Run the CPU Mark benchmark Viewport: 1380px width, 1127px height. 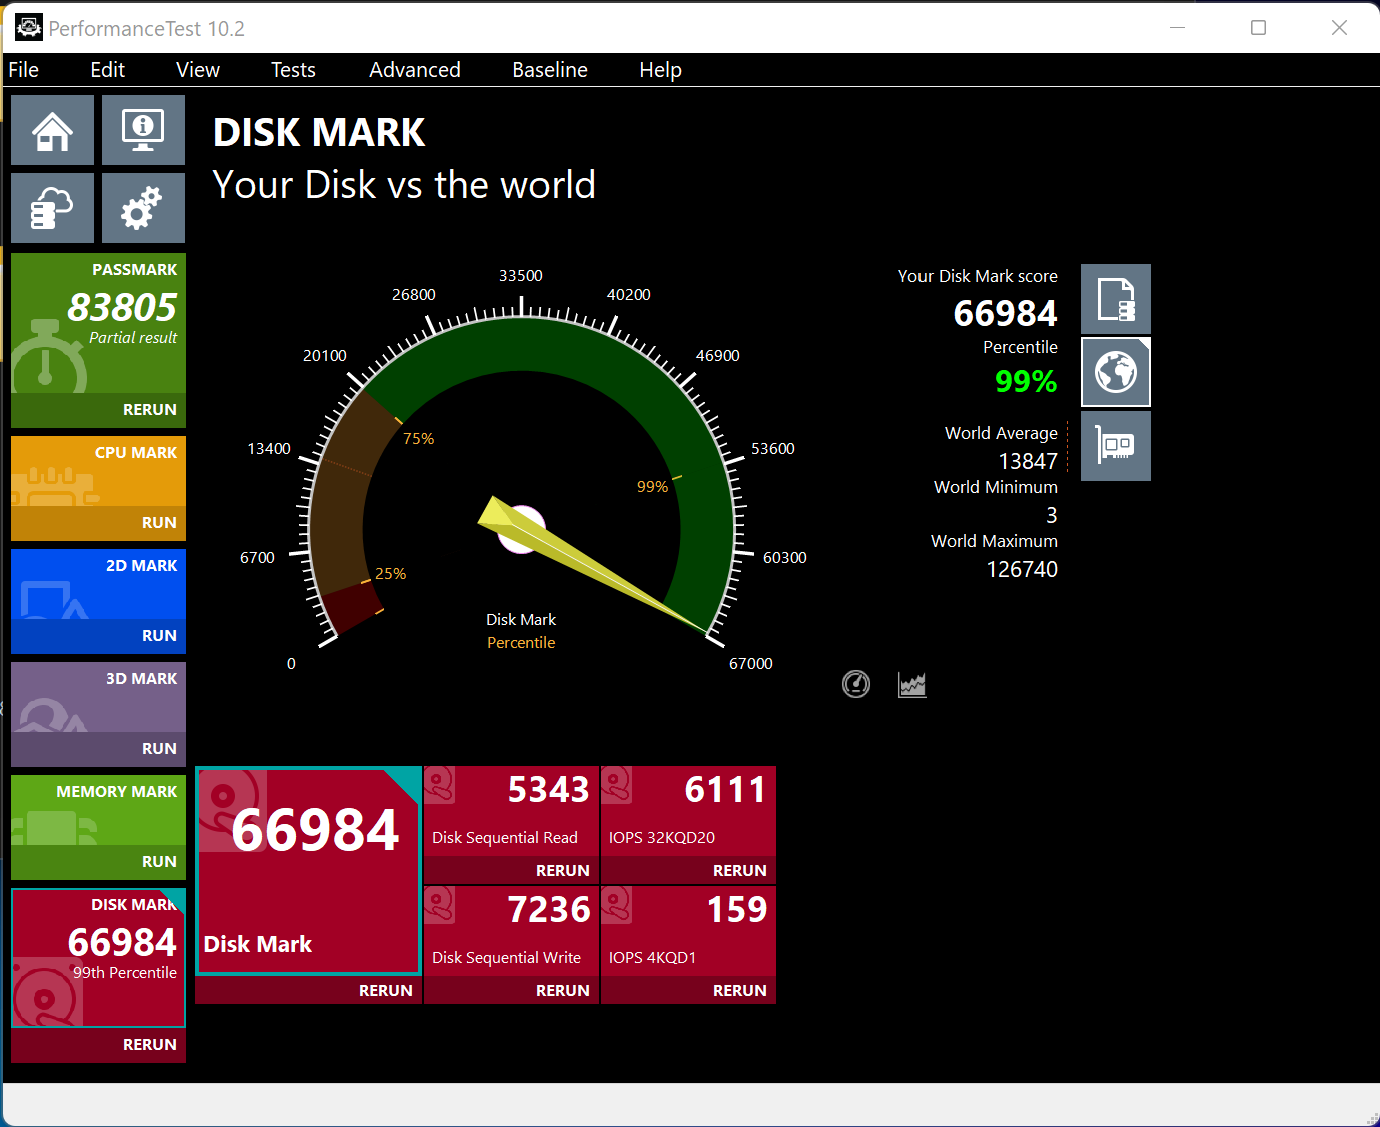158,523
